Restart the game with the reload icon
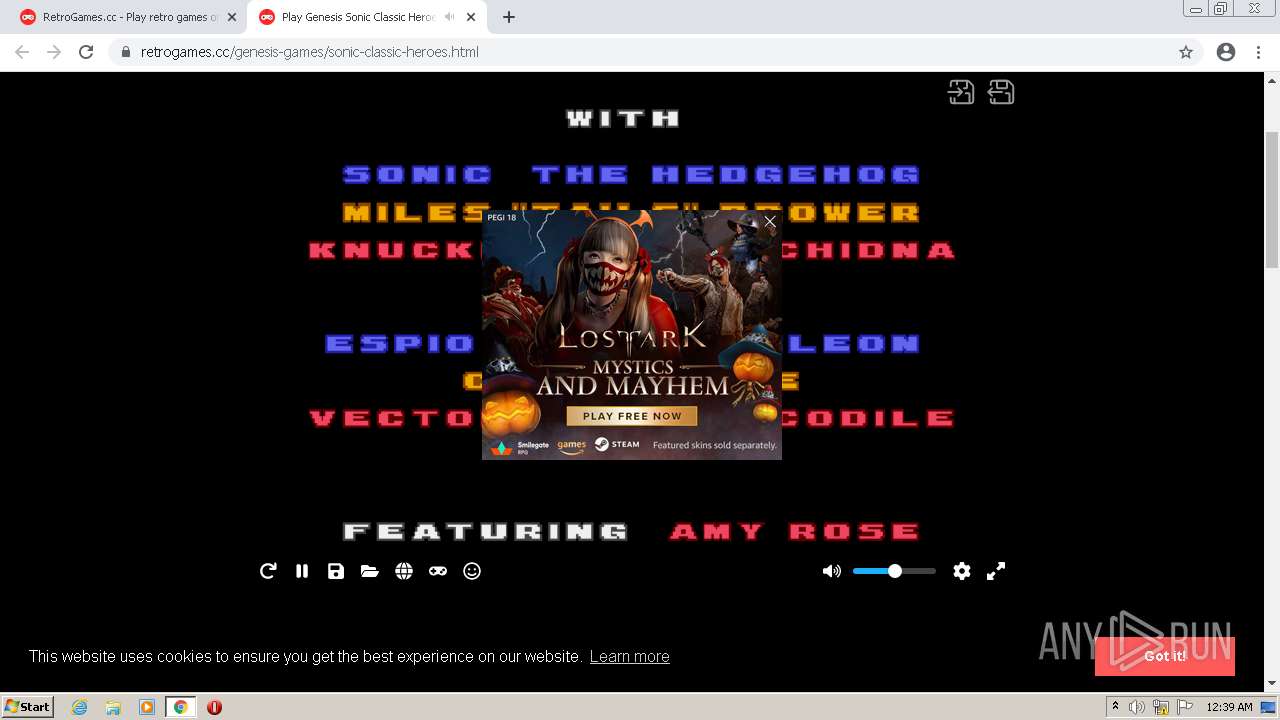This screenshot has width=1280, height=720. (x=268, y=571)
